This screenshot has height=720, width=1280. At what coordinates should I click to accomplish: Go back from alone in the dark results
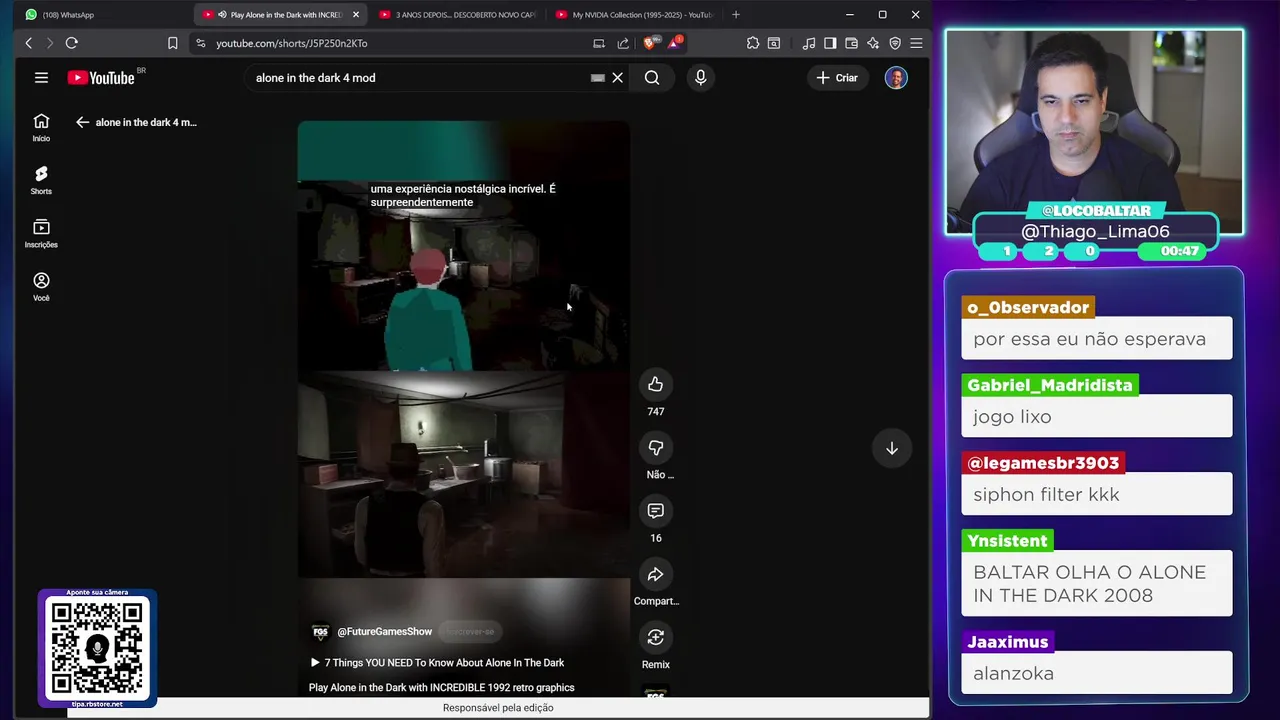coord(82,122)
